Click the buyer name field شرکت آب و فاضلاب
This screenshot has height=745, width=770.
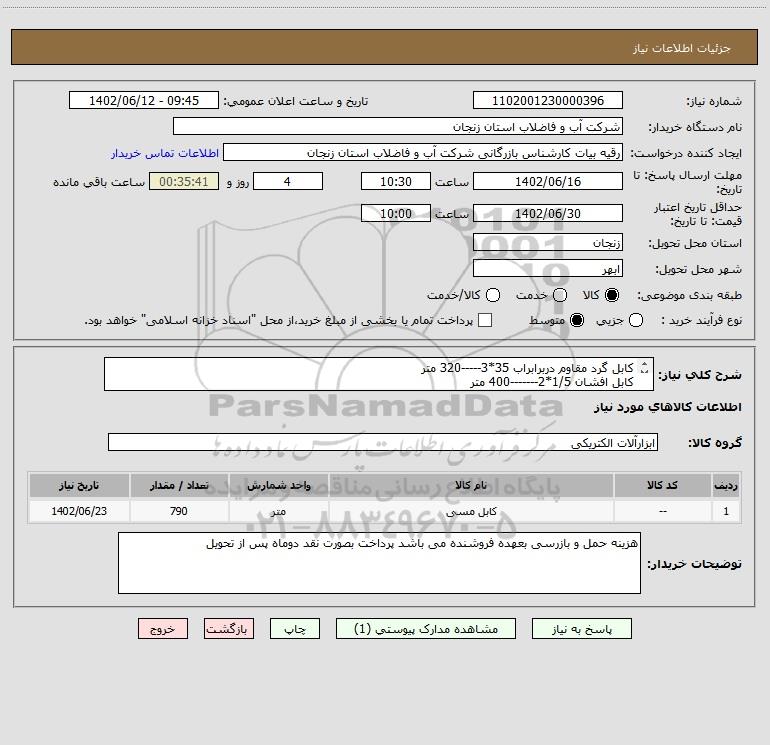(x=398, y=127)
